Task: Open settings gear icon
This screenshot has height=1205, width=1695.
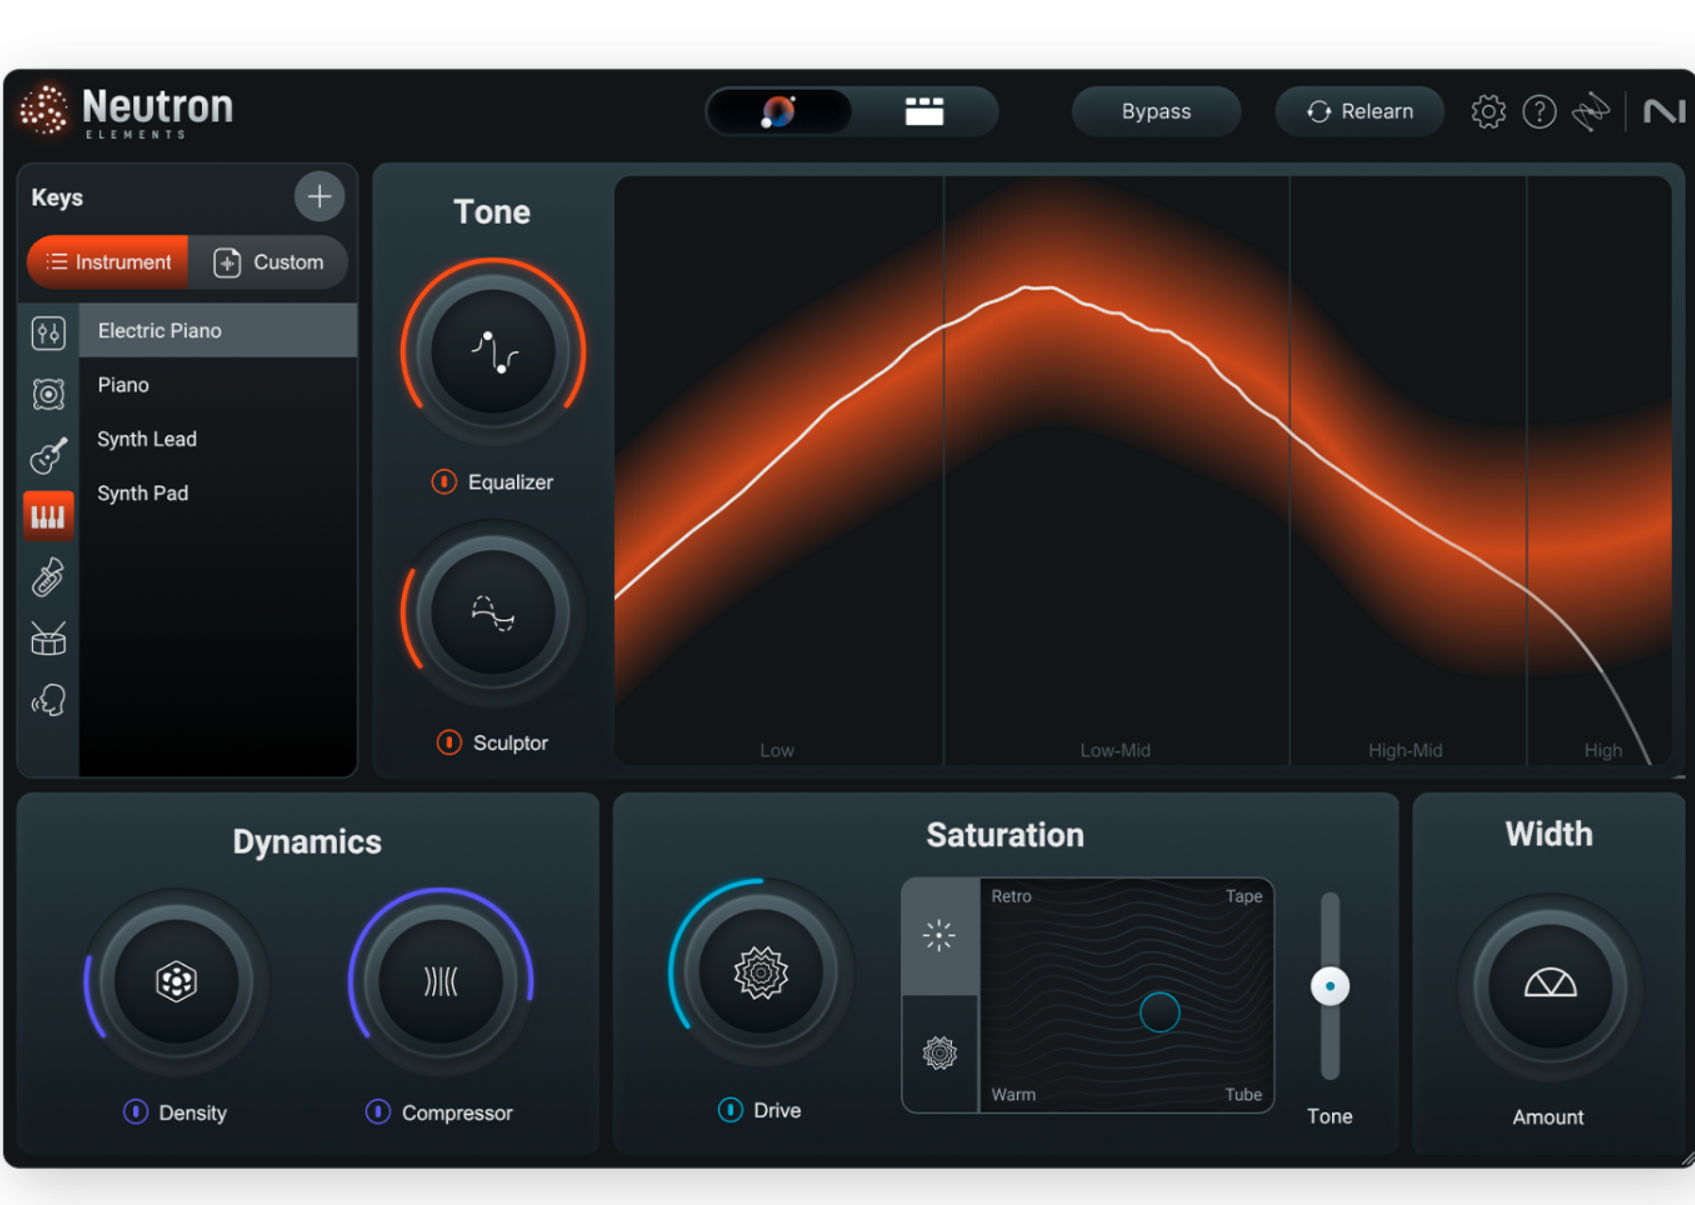Action: coord(1488,111)
